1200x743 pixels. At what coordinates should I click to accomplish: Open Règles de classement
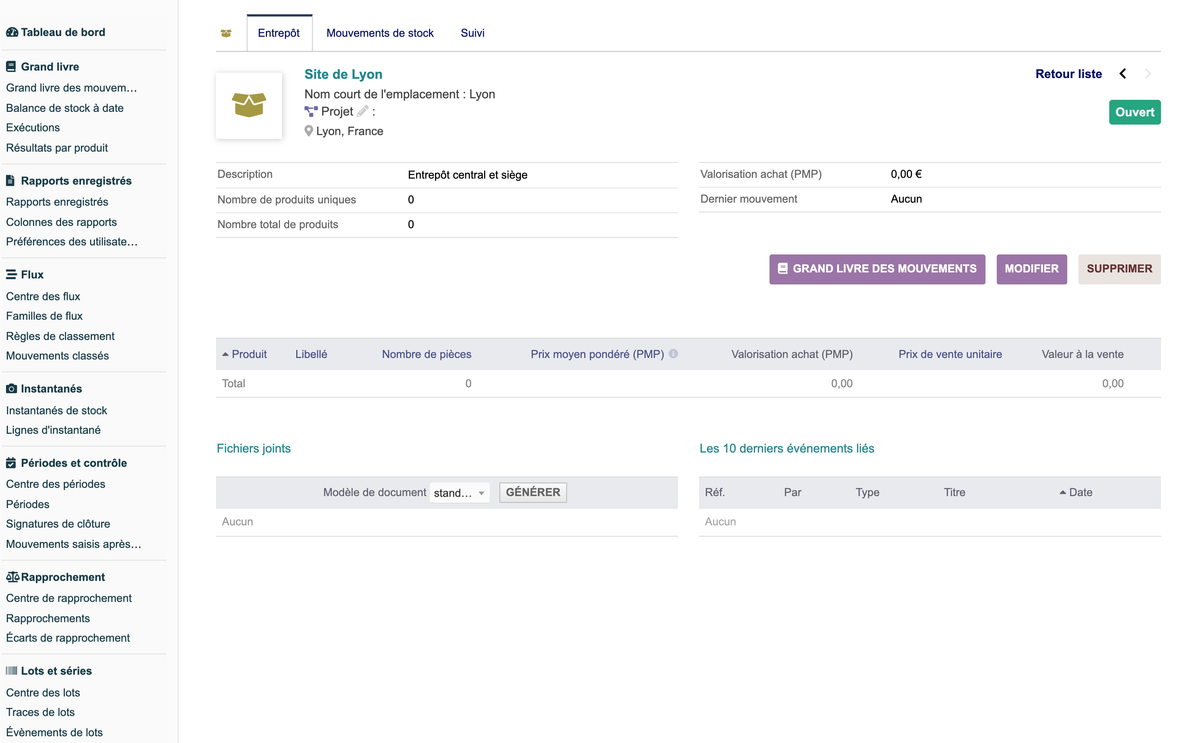pos(60,336)
